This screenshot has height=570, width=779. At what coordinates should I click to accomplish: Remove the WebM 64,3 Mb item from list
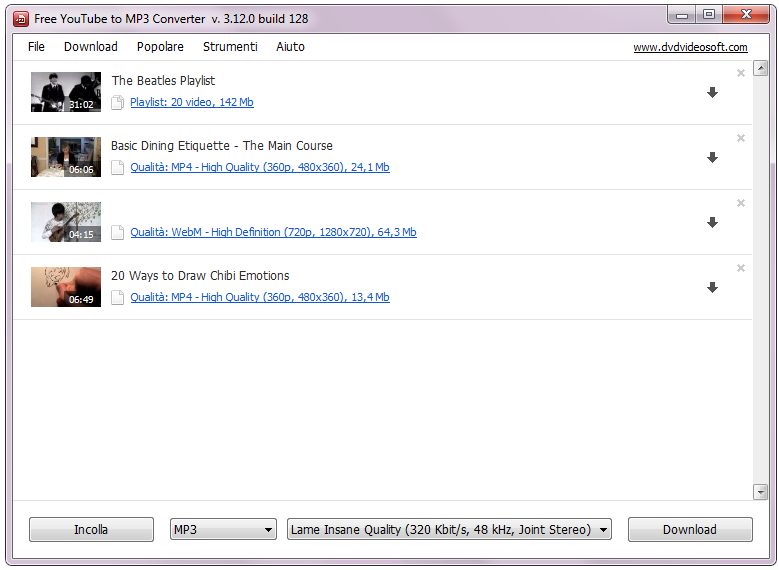[741, 203]
